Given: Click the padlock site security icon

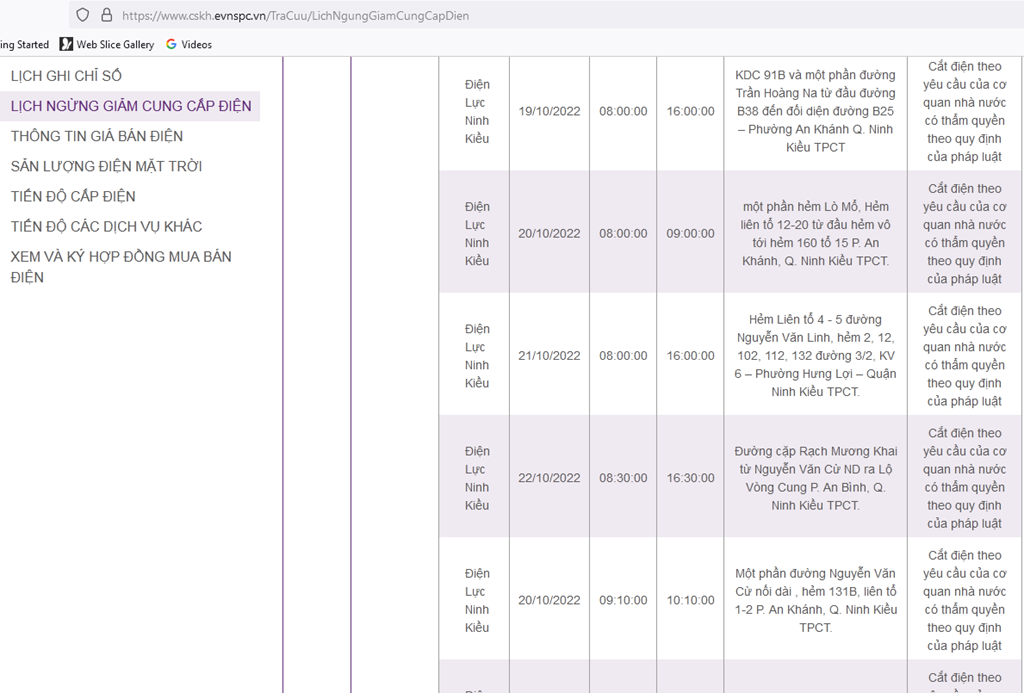Looking at the screenshot, I should 106,15.
